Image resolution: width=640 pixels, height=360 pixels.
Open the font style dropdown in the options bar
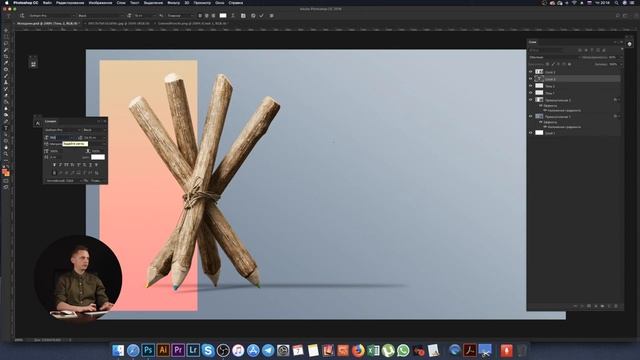(100, 16)
